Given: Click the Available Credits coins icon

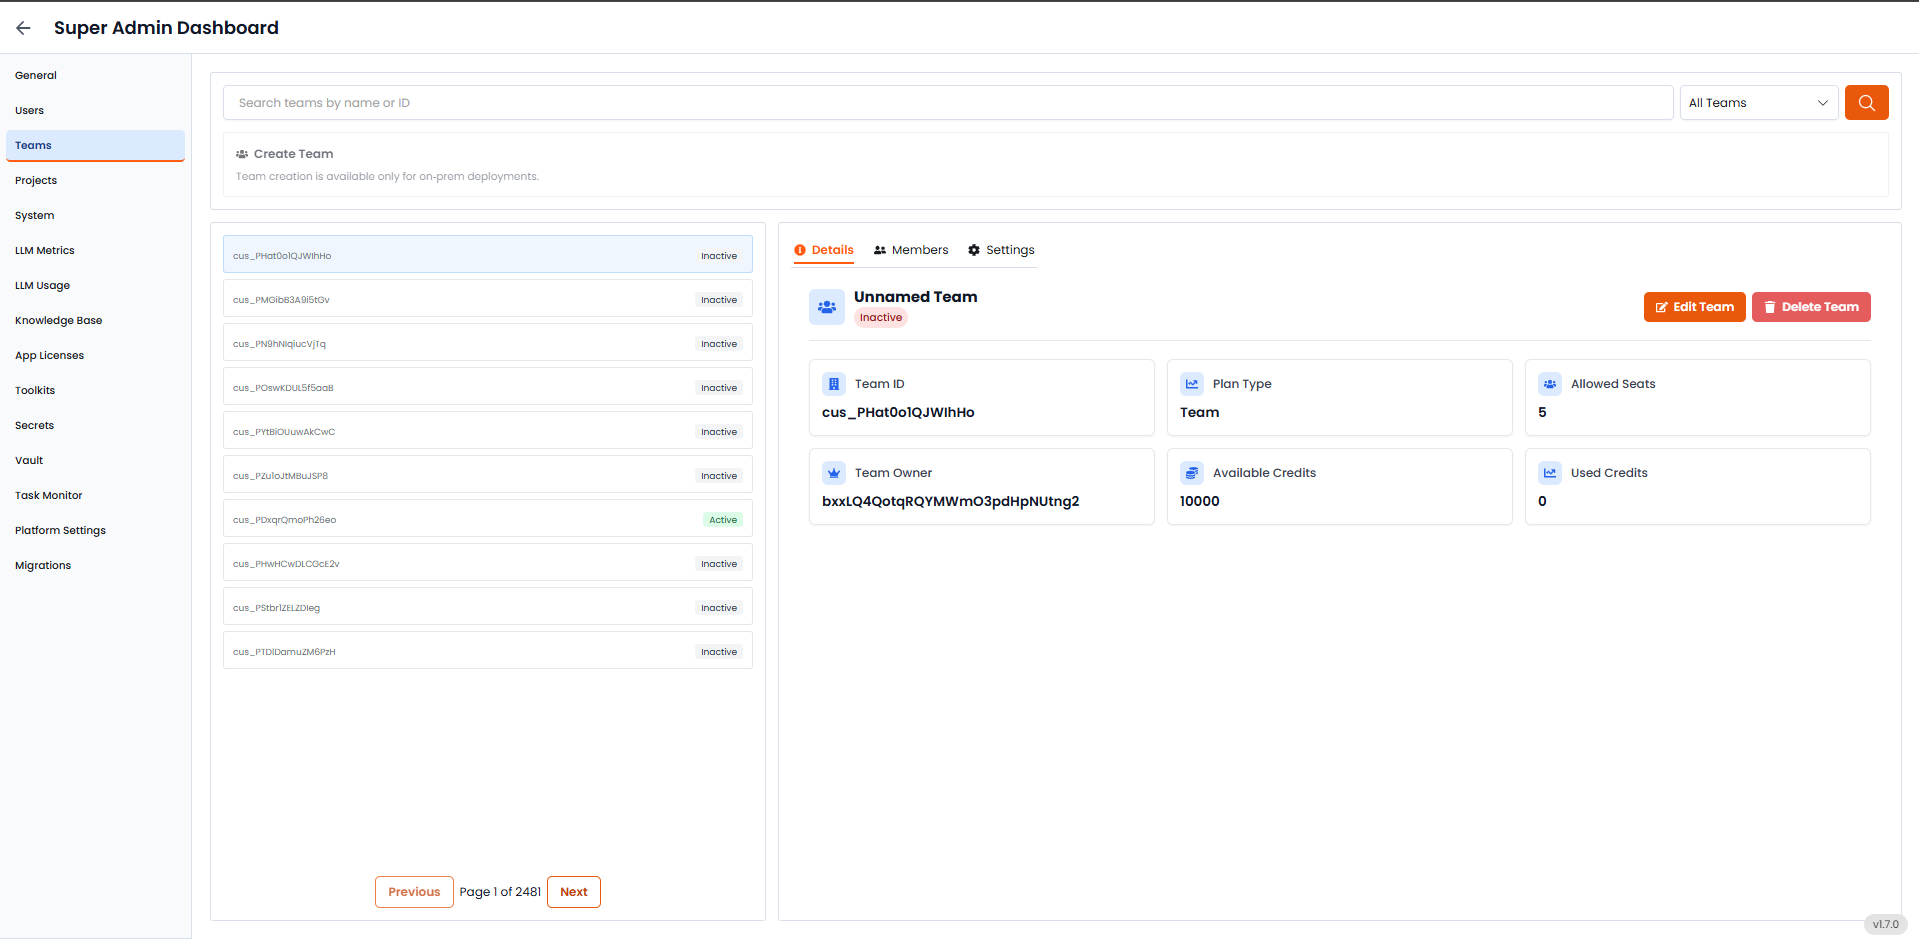Looking at the screenshot, I should (1192, 473).
